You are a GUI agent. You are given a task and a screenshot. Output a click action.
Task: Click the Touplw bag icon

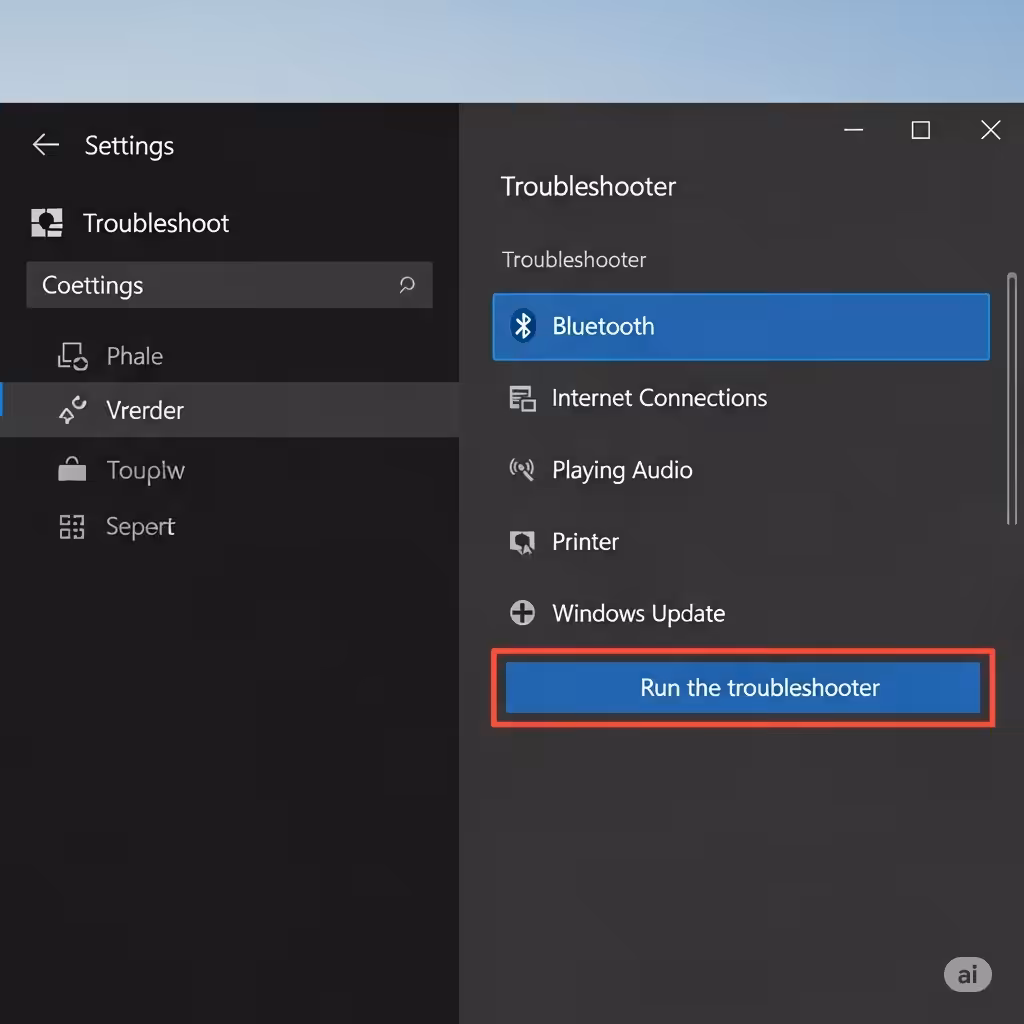(x=72, y=469)
